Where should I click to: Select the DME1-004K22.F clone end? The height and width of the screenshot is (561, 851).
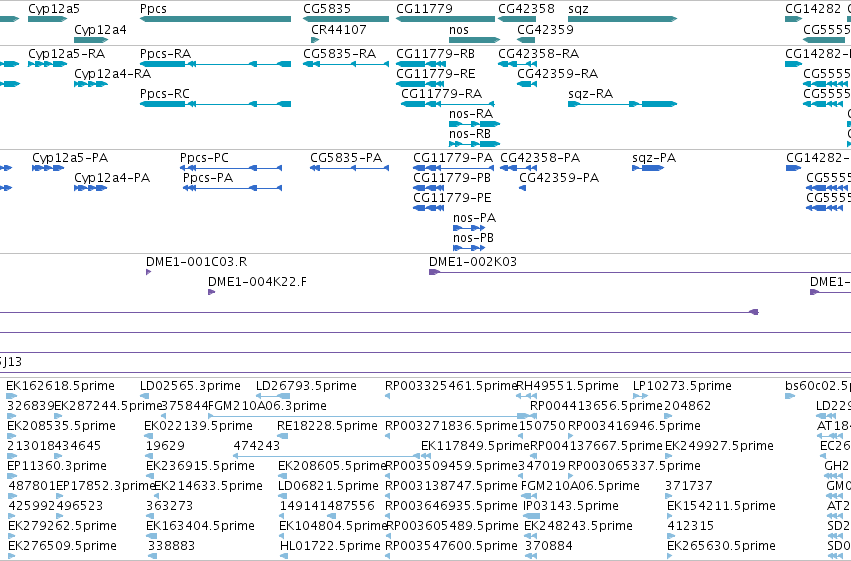[212, 292]
